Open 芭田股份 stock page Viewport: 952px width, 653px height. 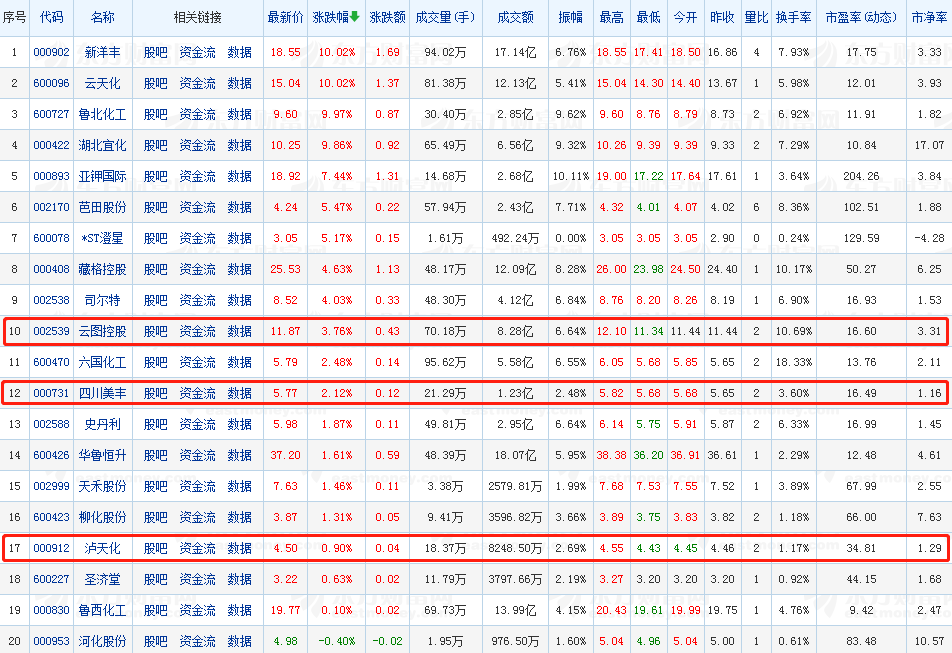(102, 207)
